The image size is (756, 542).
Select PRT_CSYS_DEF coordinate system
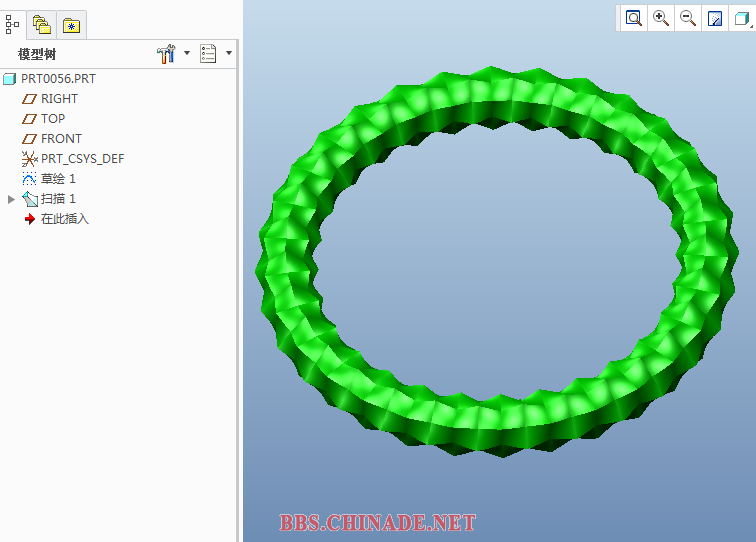tap(82, 159)
